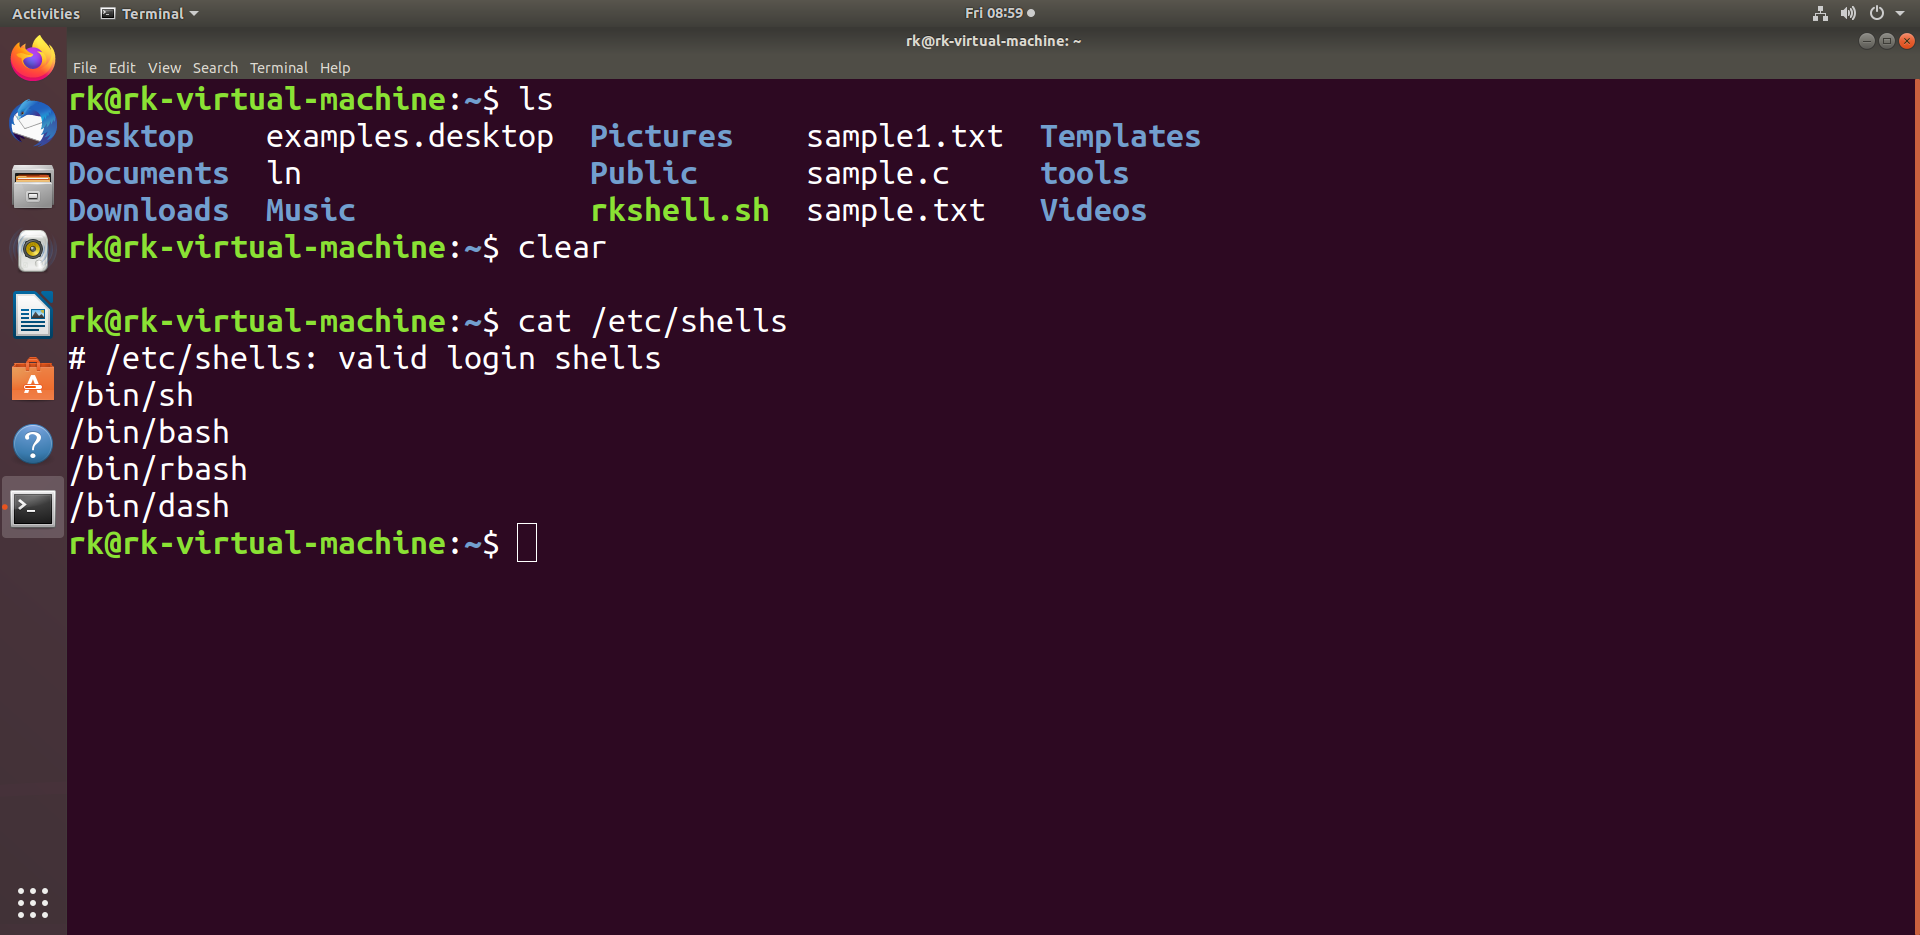Click the terminal cursor at the prompt
The image size is (1920, 935).
tap(527, 542)
